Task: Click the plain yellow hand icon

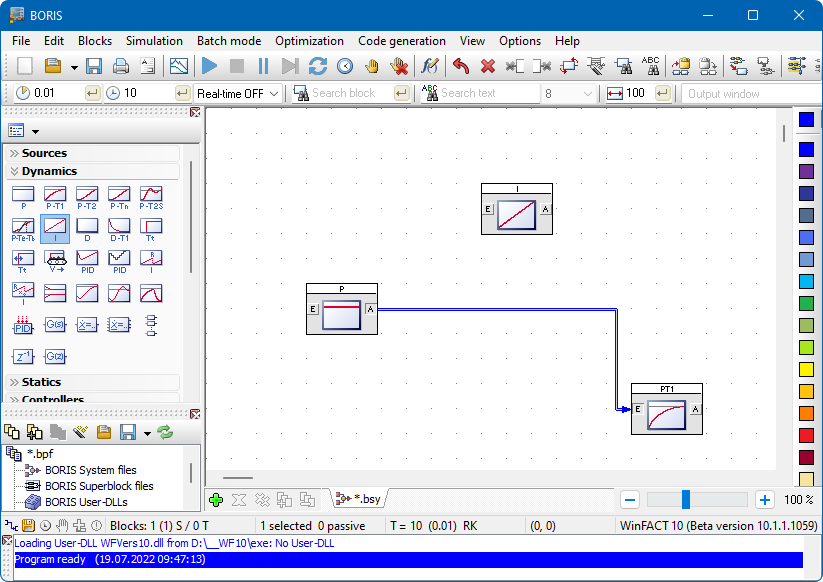Action: (372, 66)
